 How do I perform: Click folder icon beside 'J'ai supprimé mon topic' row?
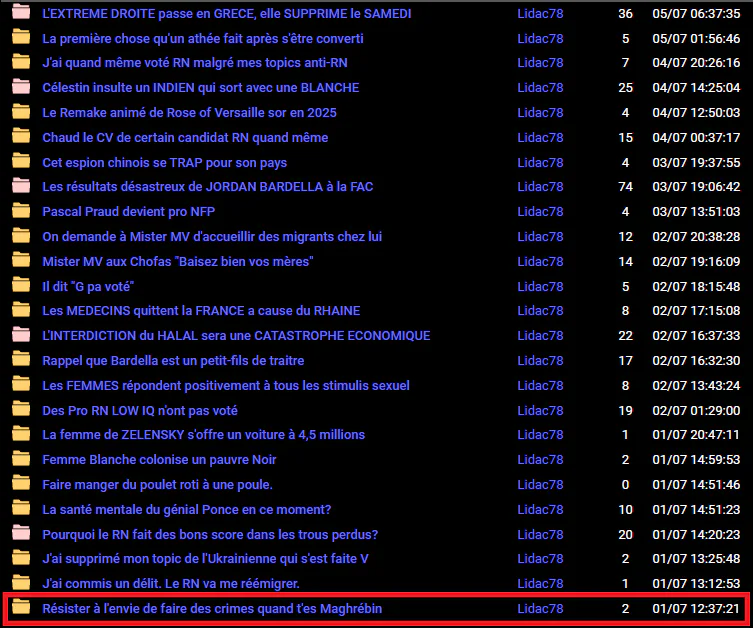tap(21, 557)
